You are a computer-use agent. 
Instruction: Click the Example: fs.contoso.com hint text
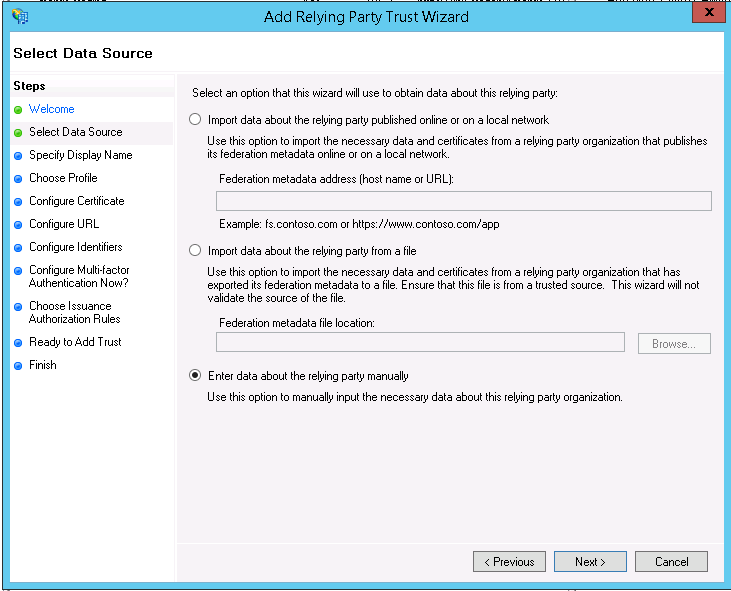[x=359, y=224]
